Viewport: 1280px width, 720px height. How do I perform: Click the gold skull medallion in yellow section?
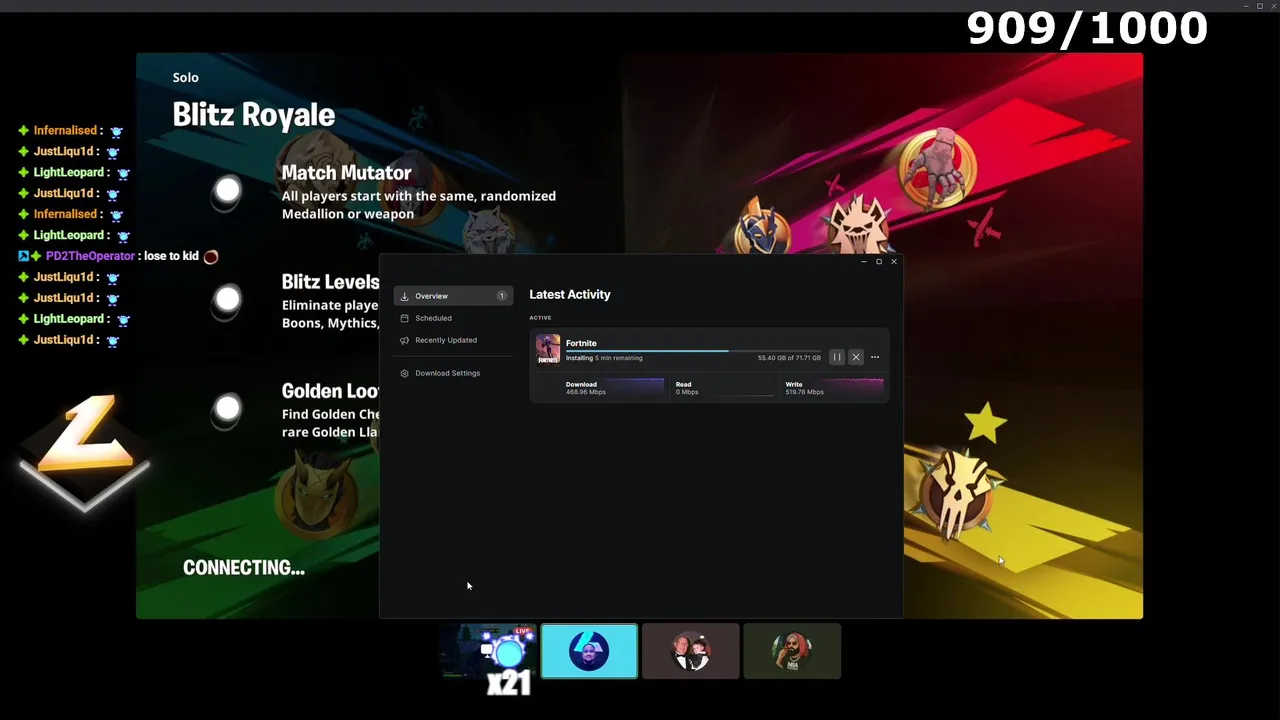[x=958, y=493]
